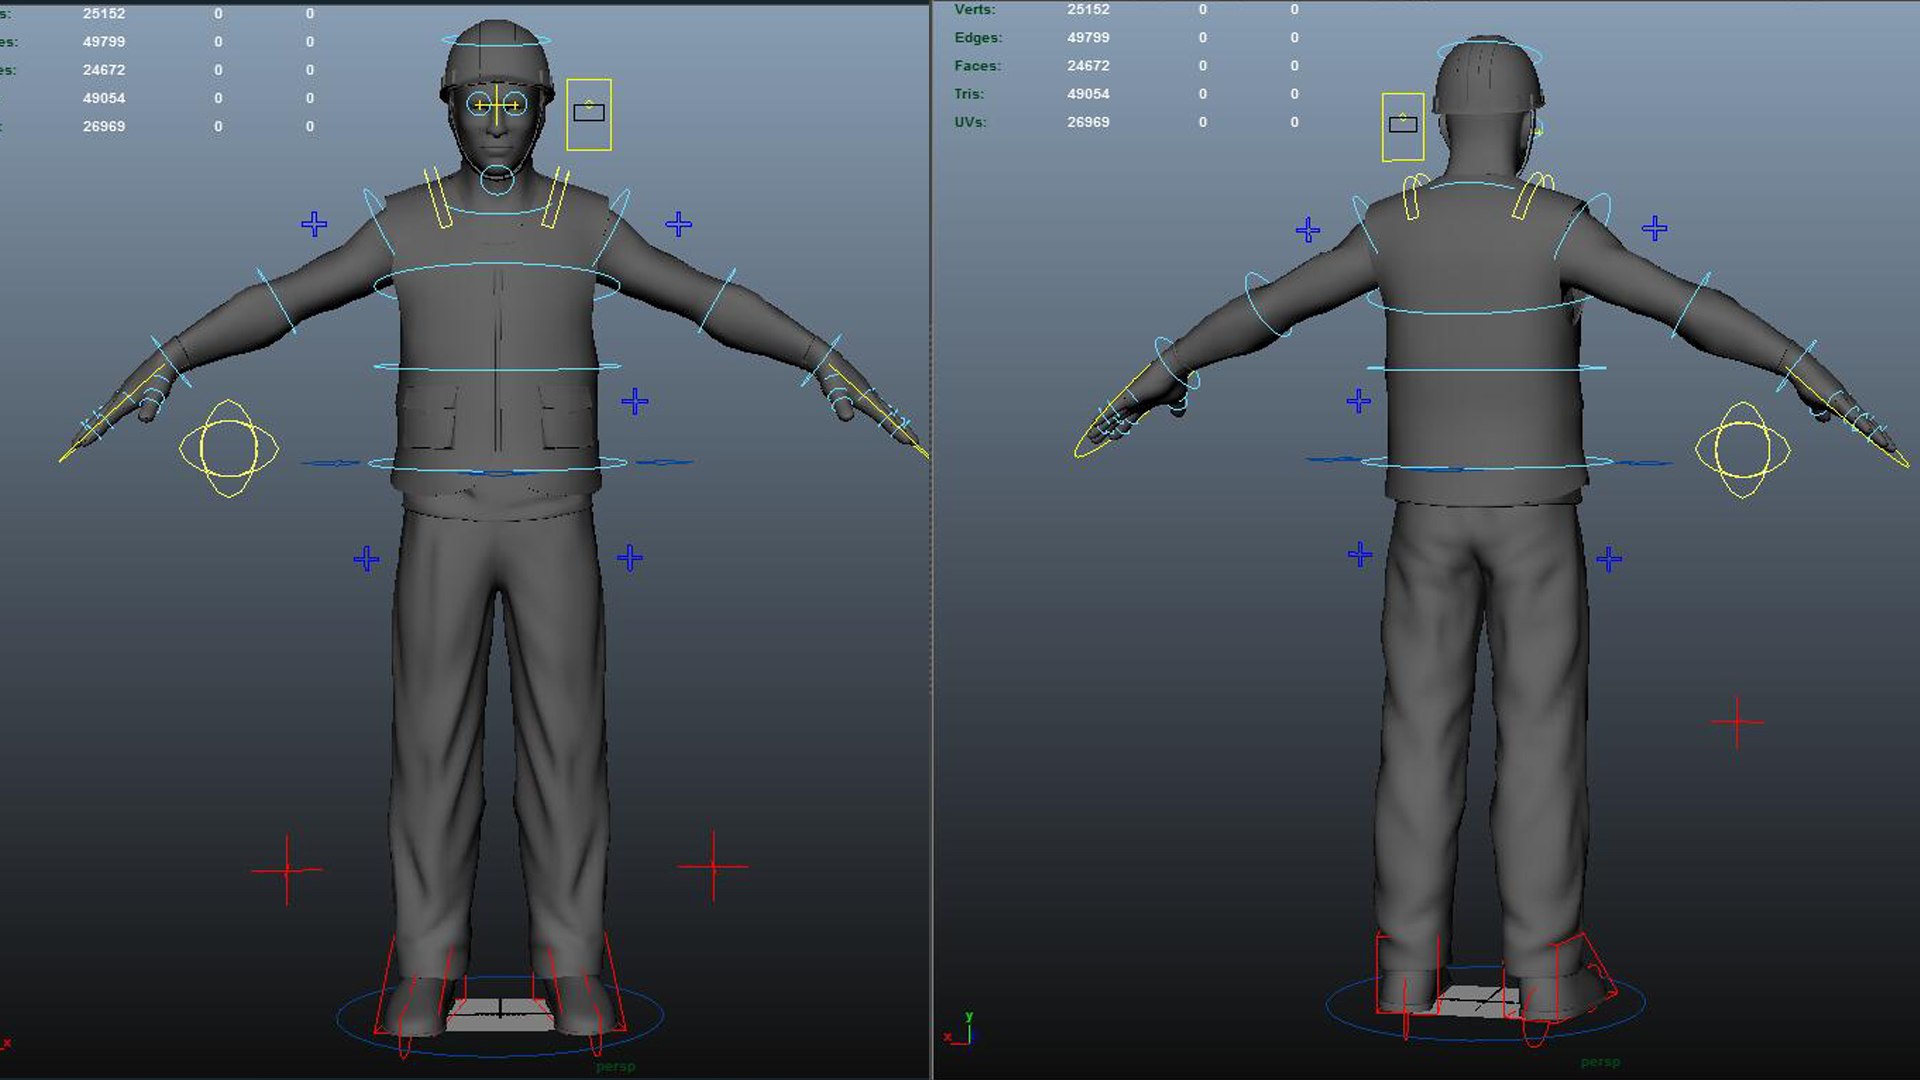Select the rotated red foot control box in back view
1920x1080 pixels.
click(1562, 988)
